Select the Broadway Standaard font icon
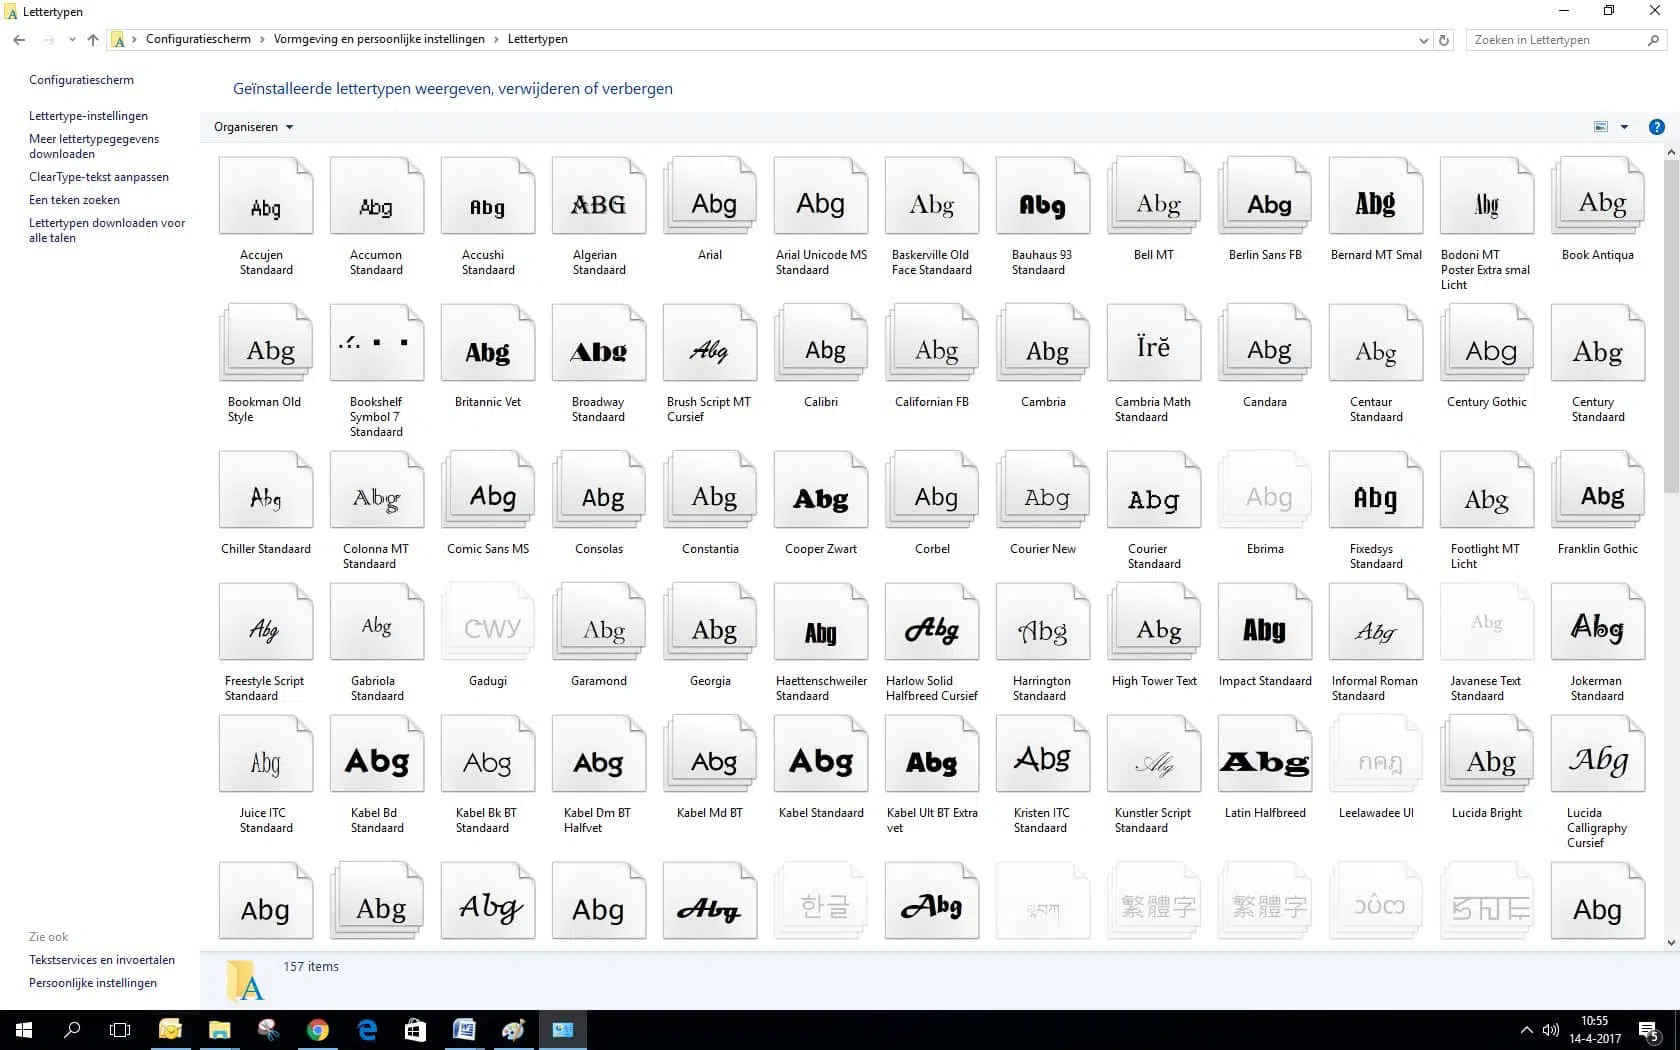 pos(599,343)
